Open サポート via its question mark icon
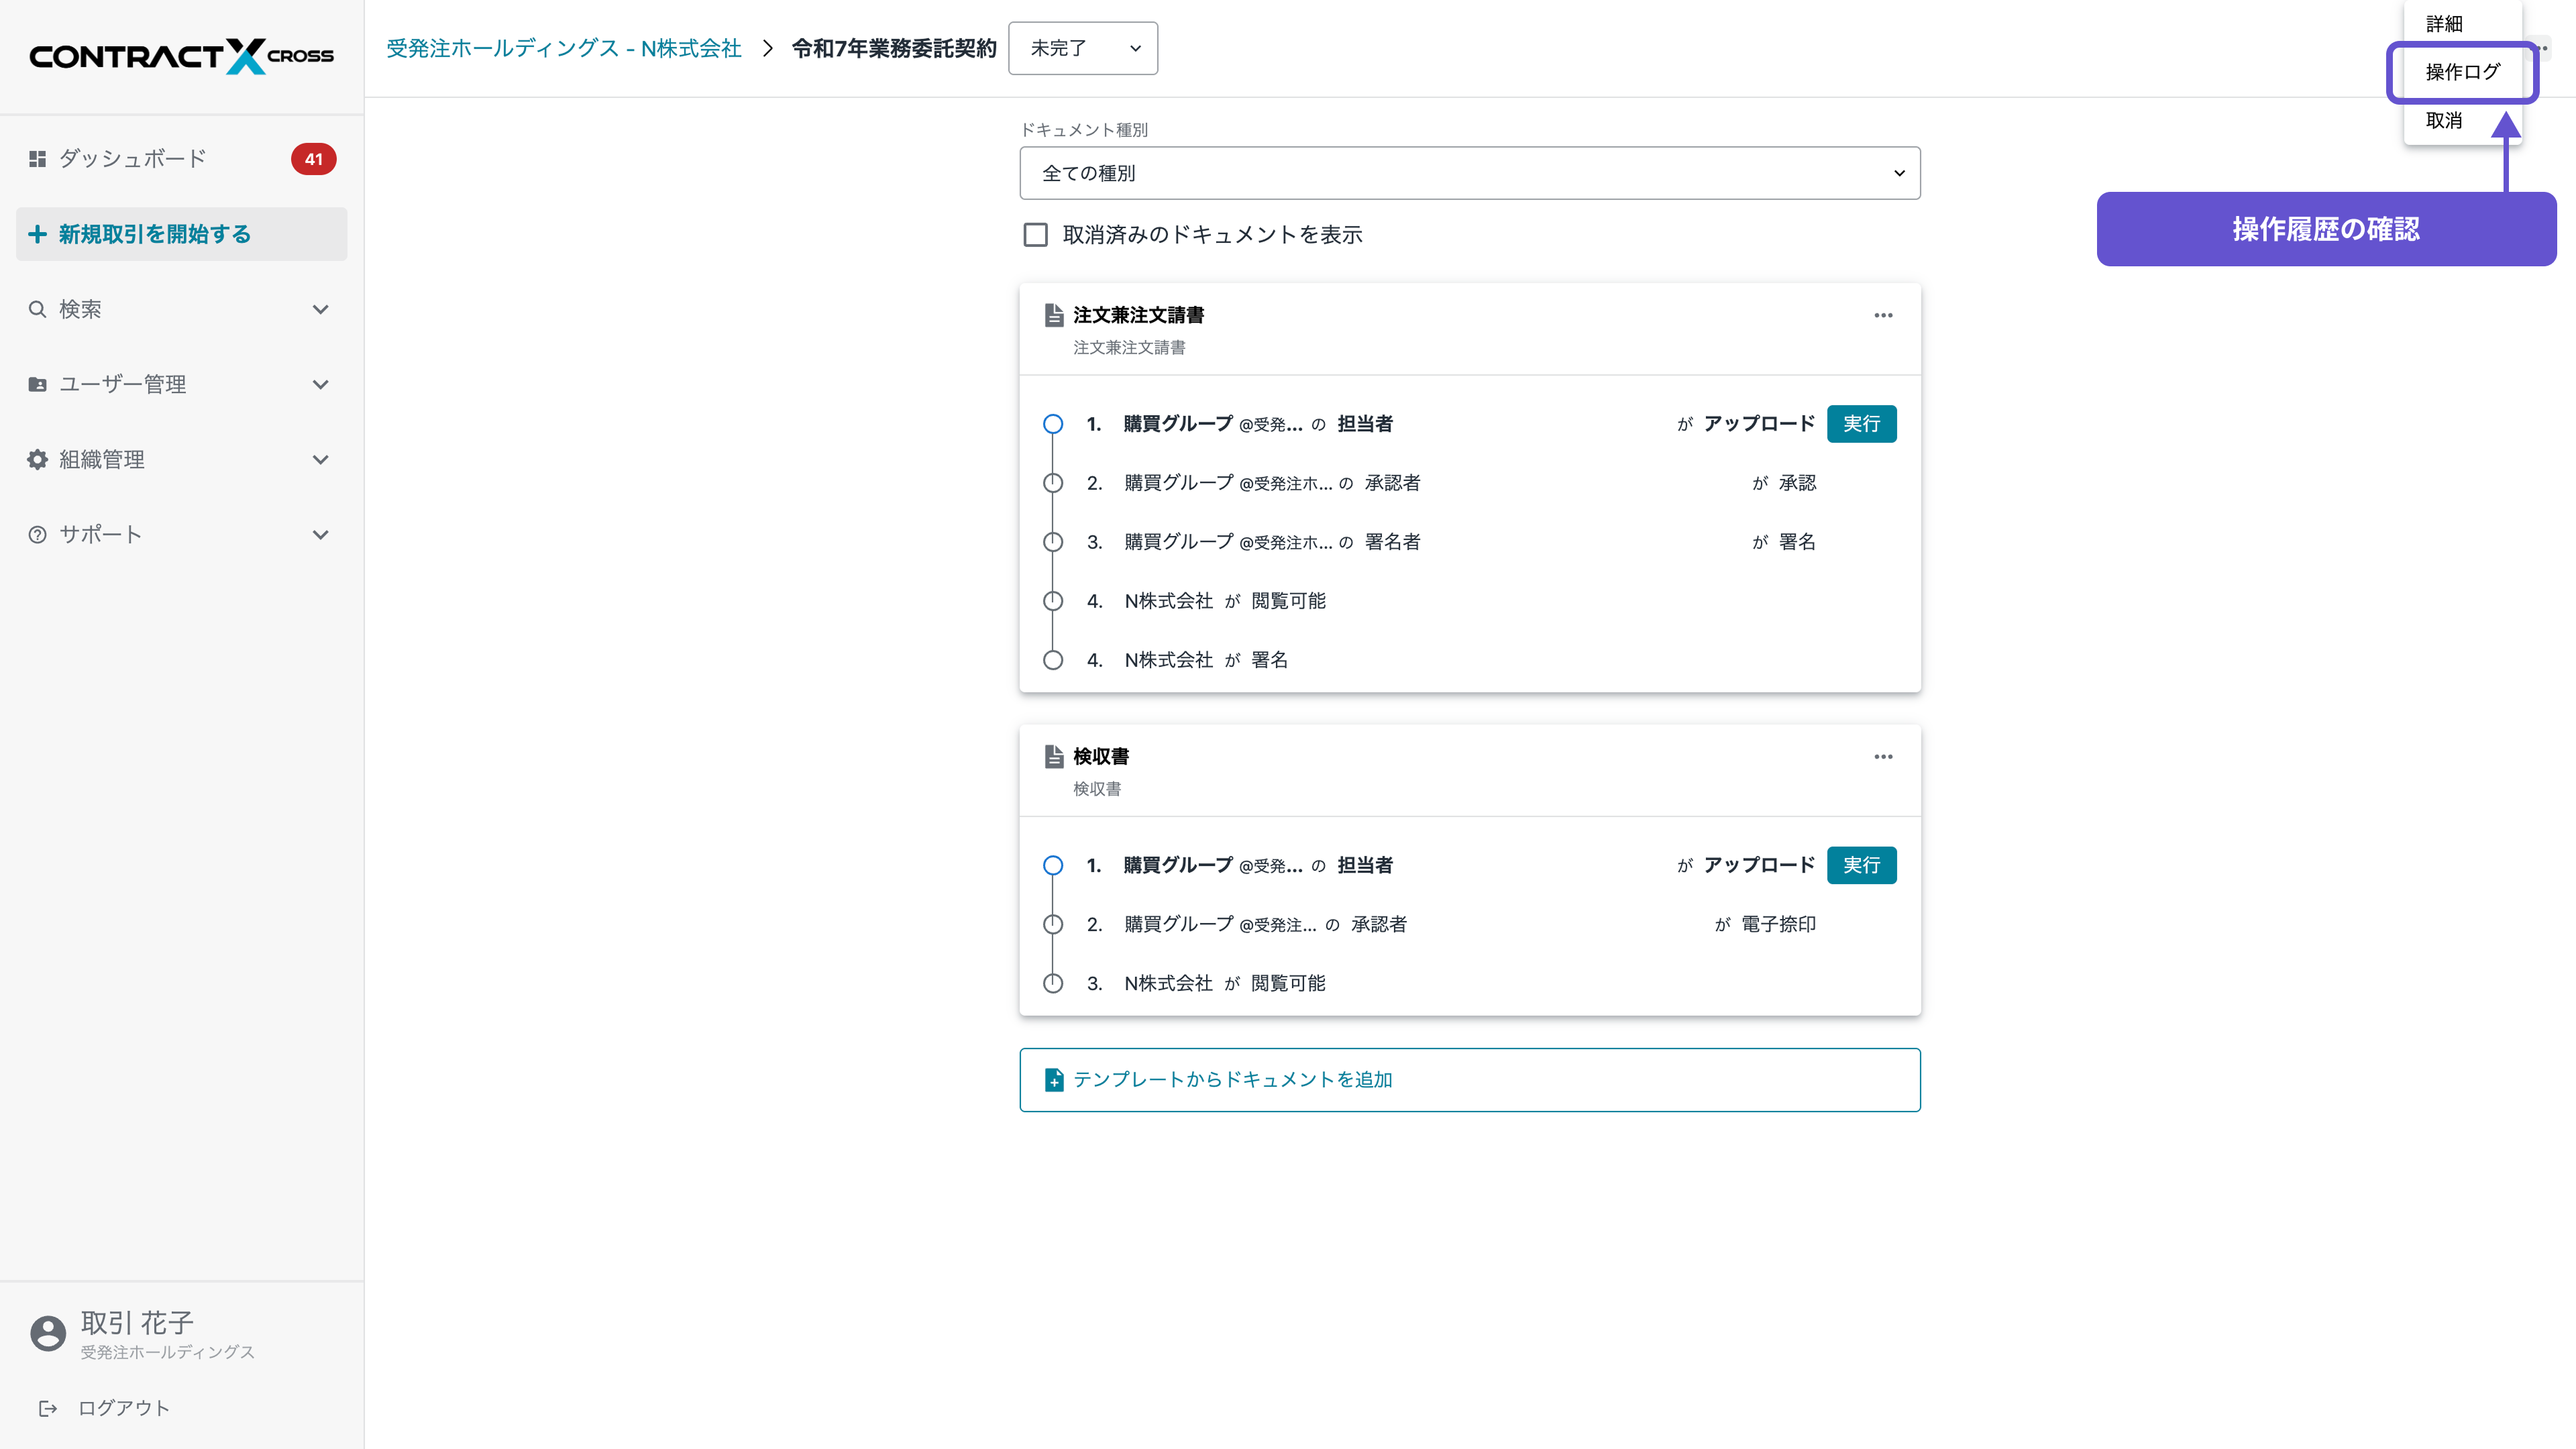 tap(37, 534)
